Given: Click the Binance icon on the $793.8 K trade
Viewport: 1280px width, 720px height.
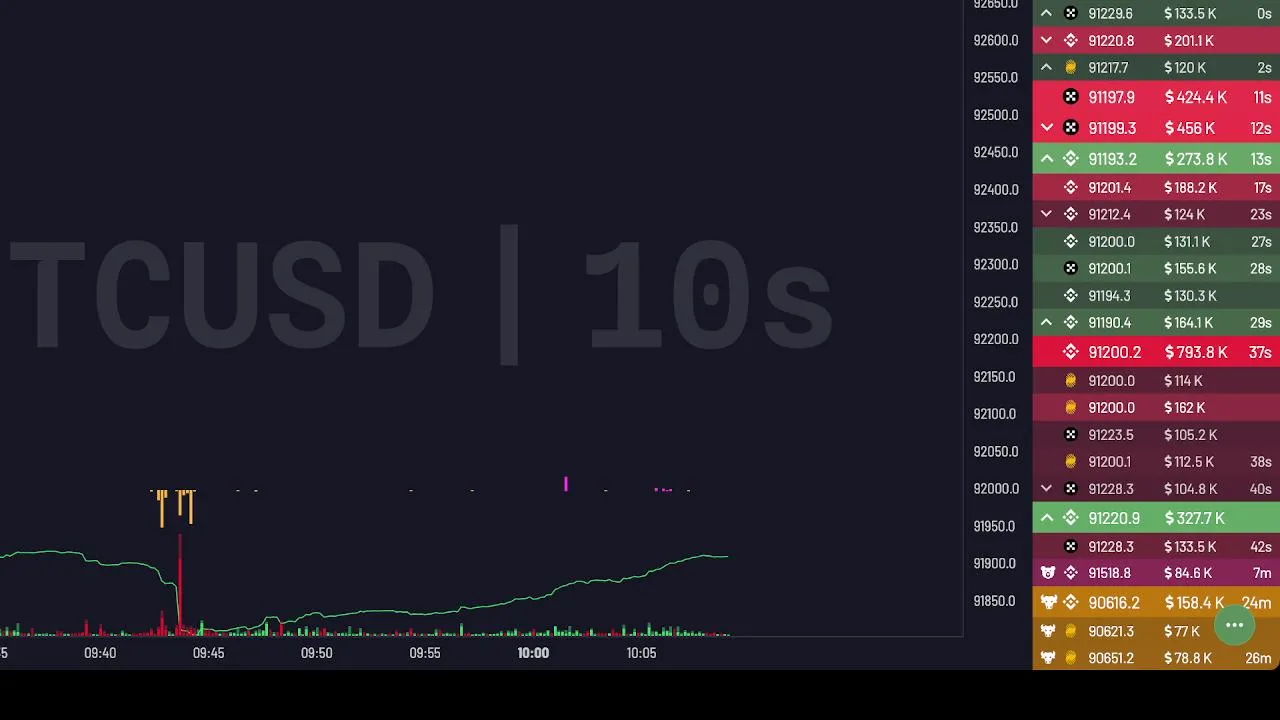Looking at the screenshot, I should click(x=1071, y=352).
